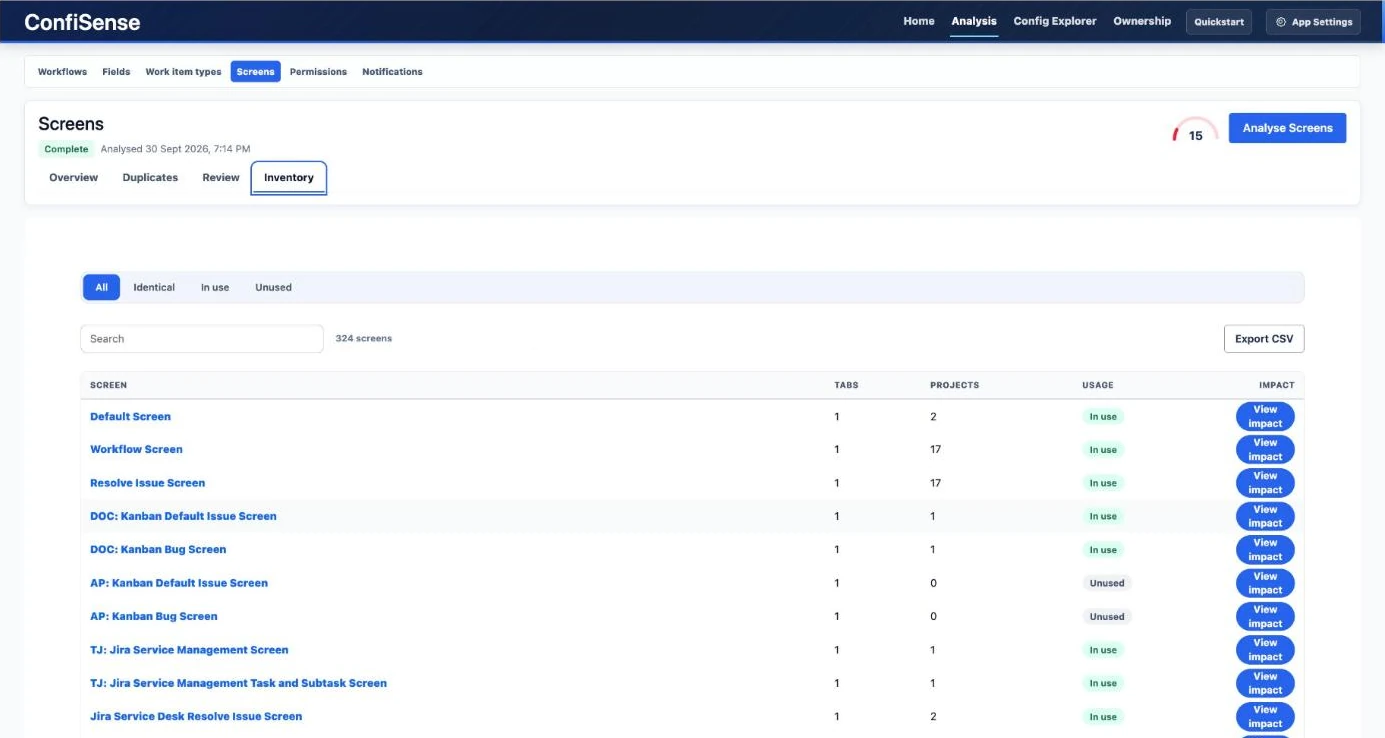View impact for DOC: Kanban Bug Screen

[1265, 550]
